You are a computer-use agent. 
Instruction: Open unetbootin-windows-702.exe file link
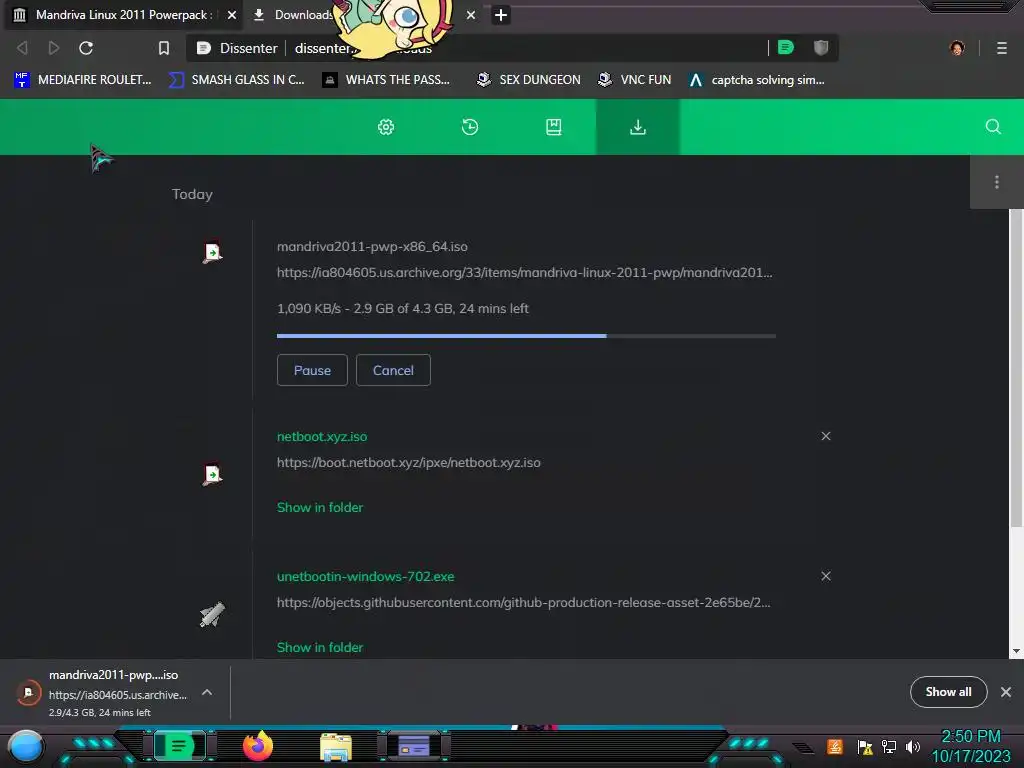pos(366,577)
